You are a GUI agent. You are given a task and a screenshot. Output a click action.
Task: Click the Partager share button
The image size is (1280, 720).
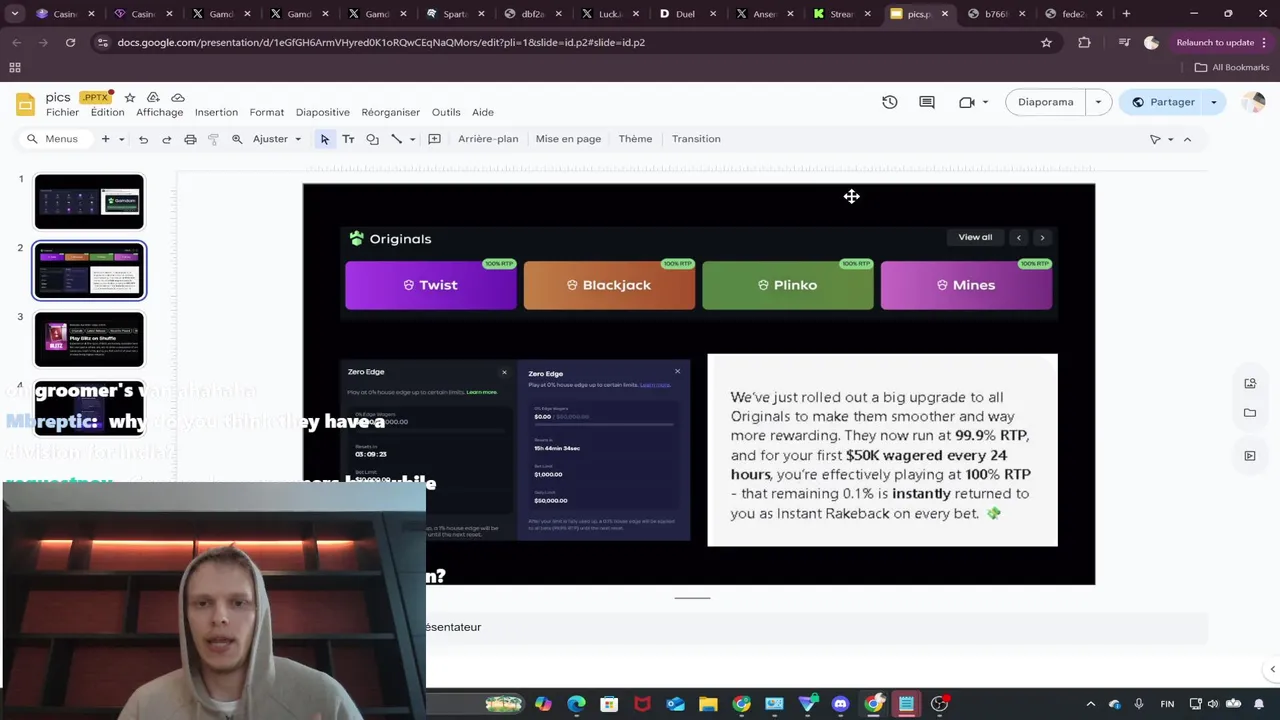tap(1162, 102)
